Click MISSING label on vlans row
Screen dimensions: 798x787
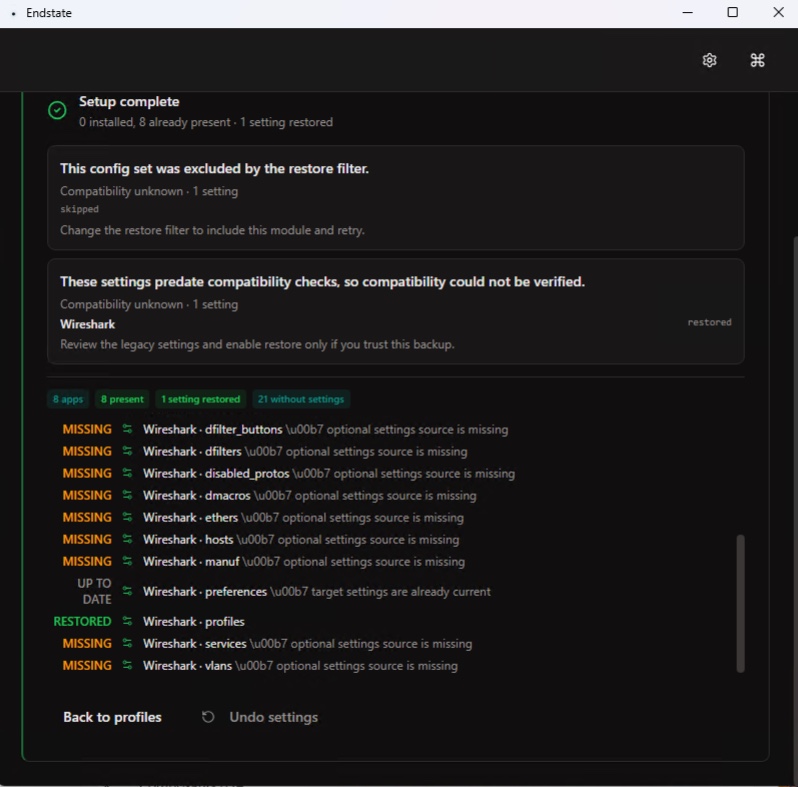click(x=87, y=665)
